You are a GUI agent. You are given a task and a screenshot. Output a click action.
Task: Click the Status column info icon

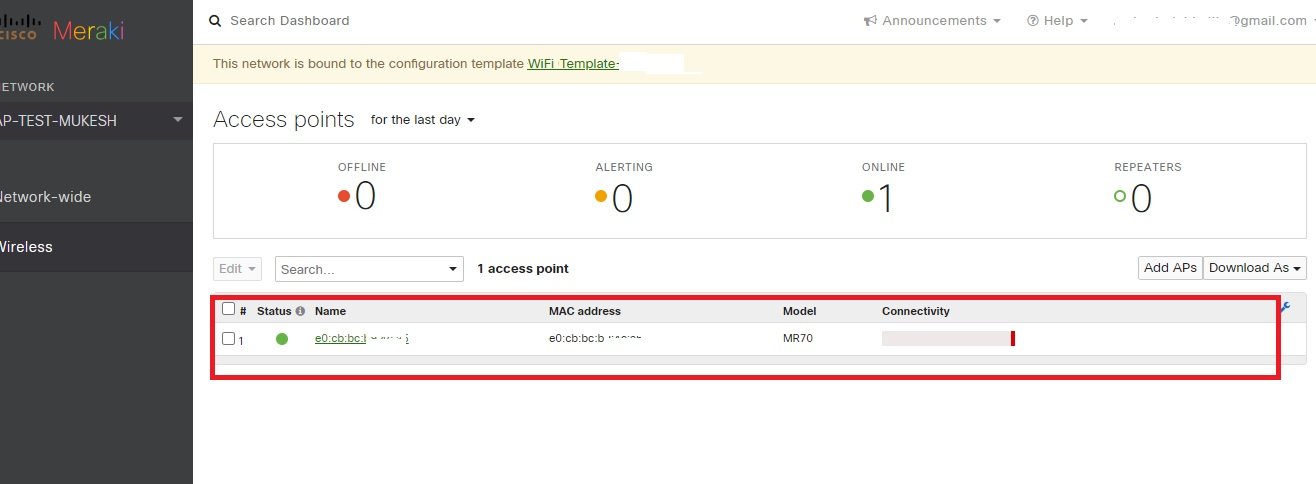(x=300, y=312)
